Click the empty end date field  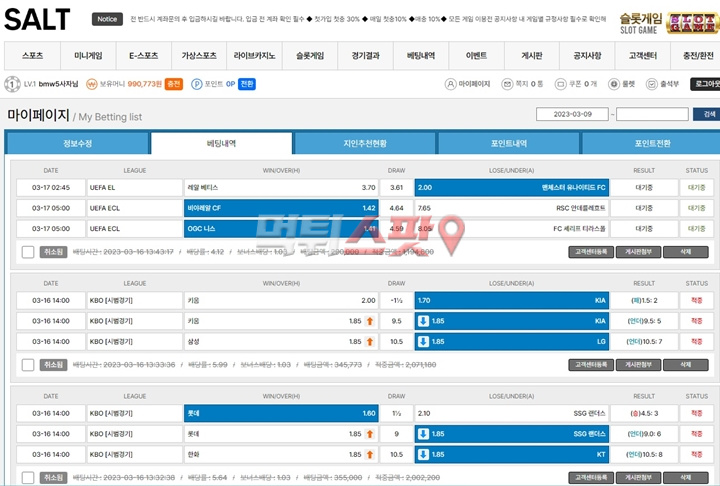pyautogui.click(x=652, y=114)
